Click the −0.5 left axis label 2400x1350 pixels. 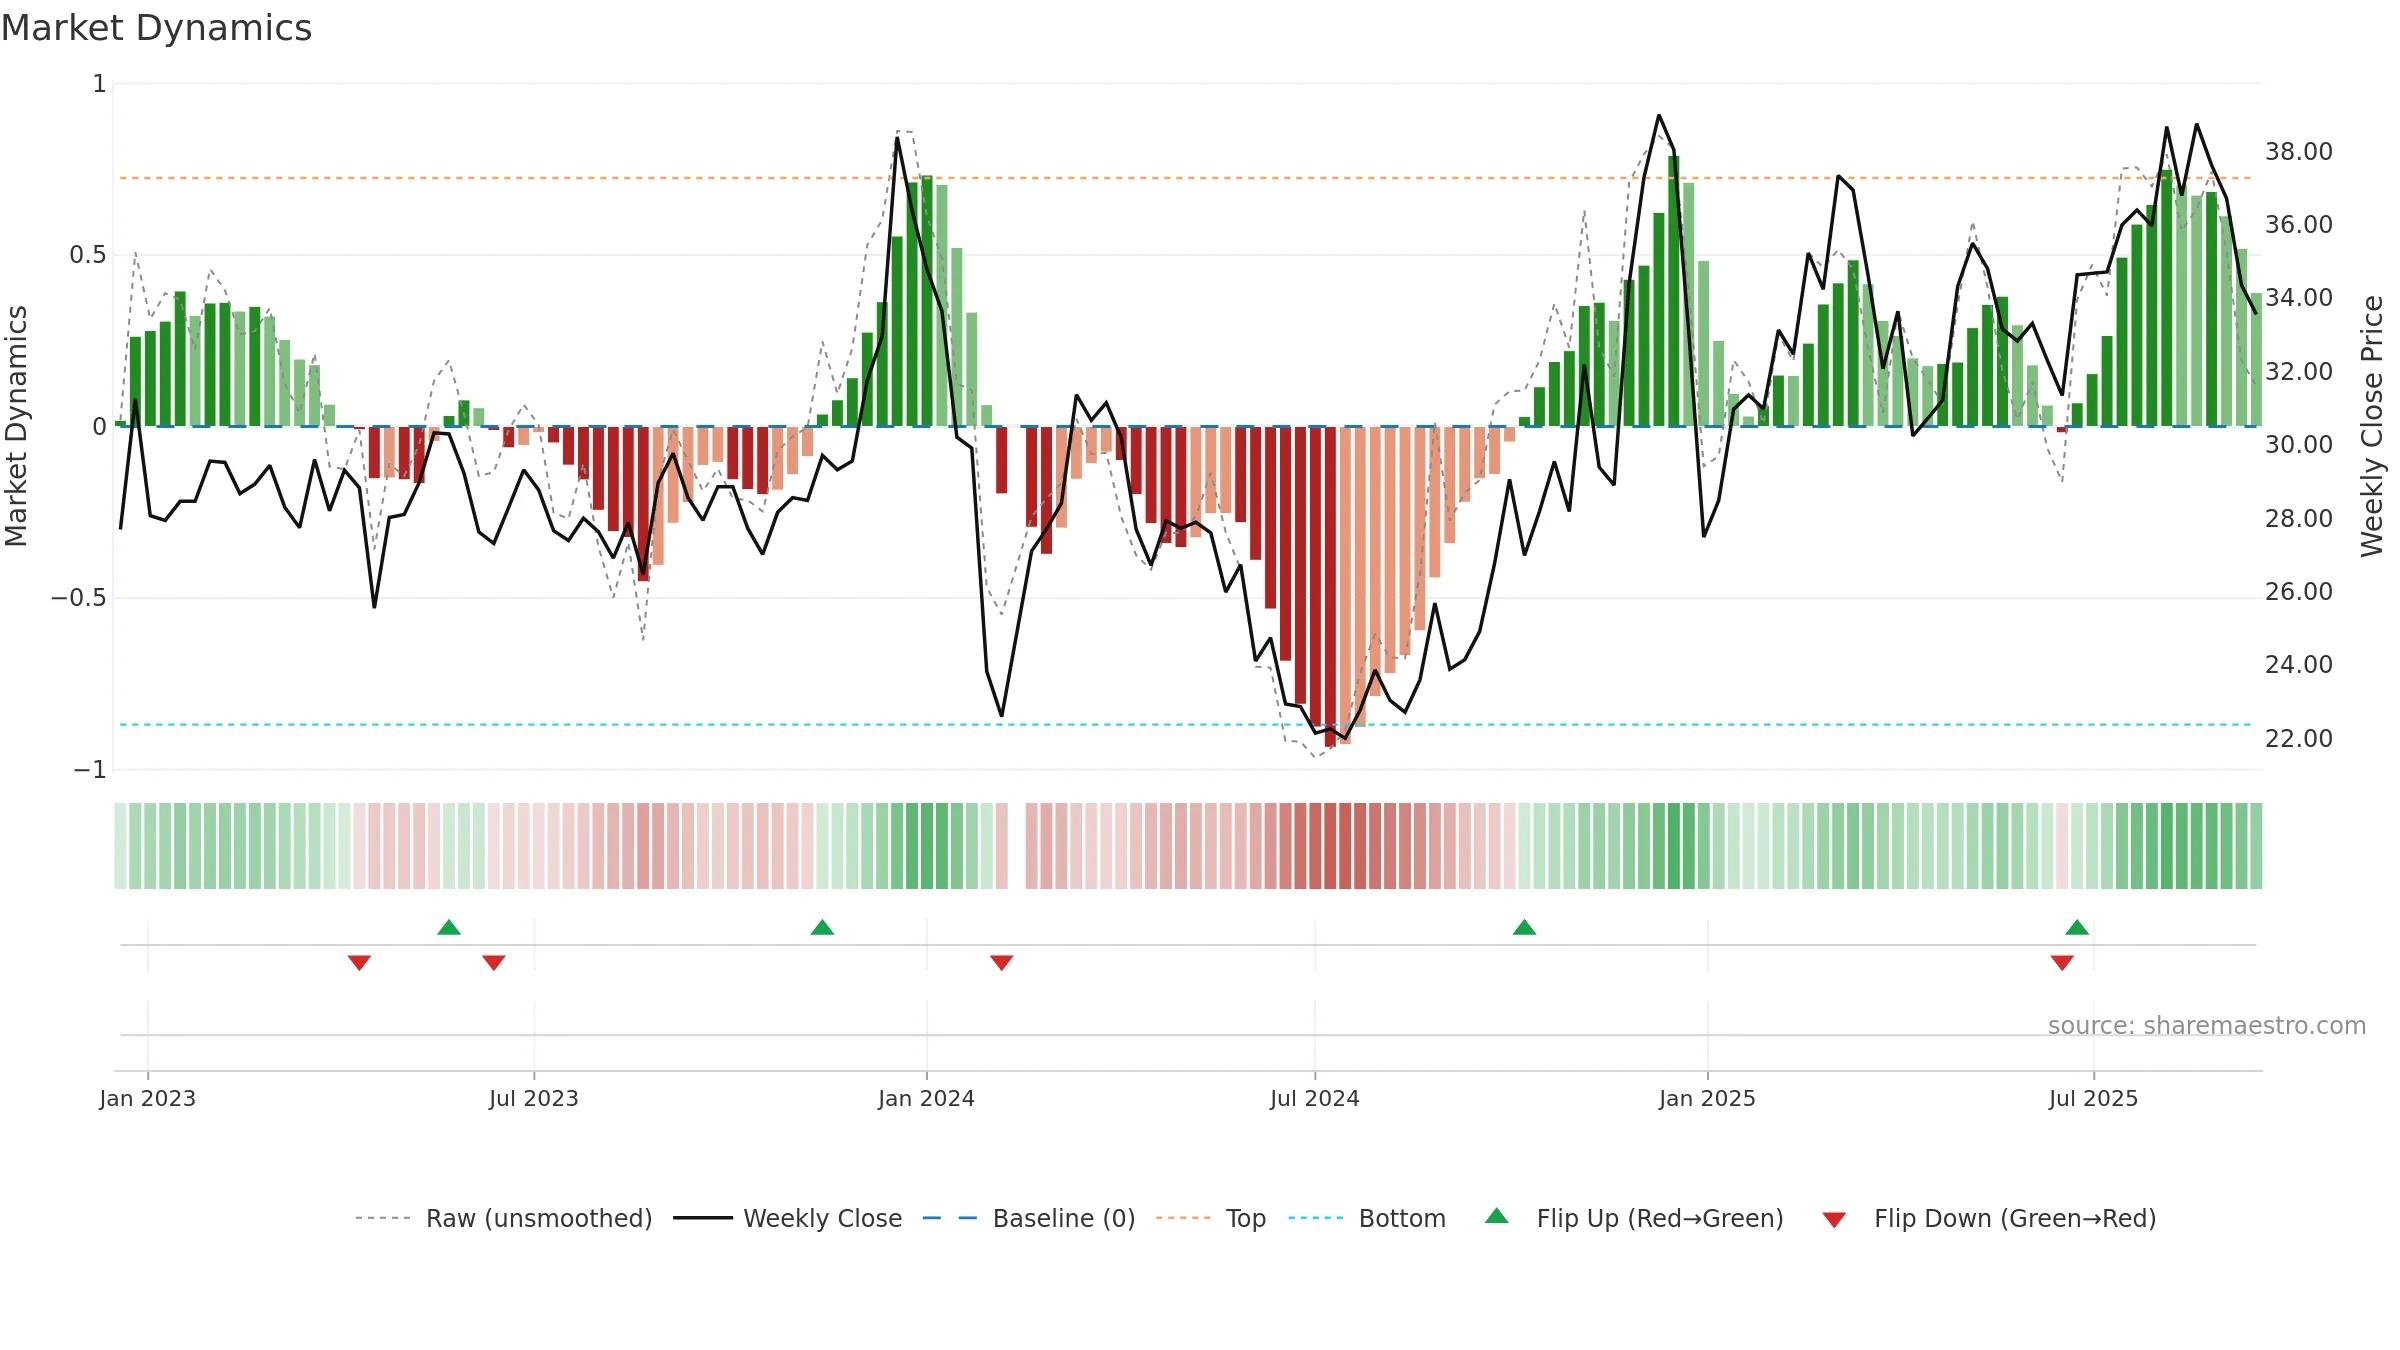pos(79,598)
